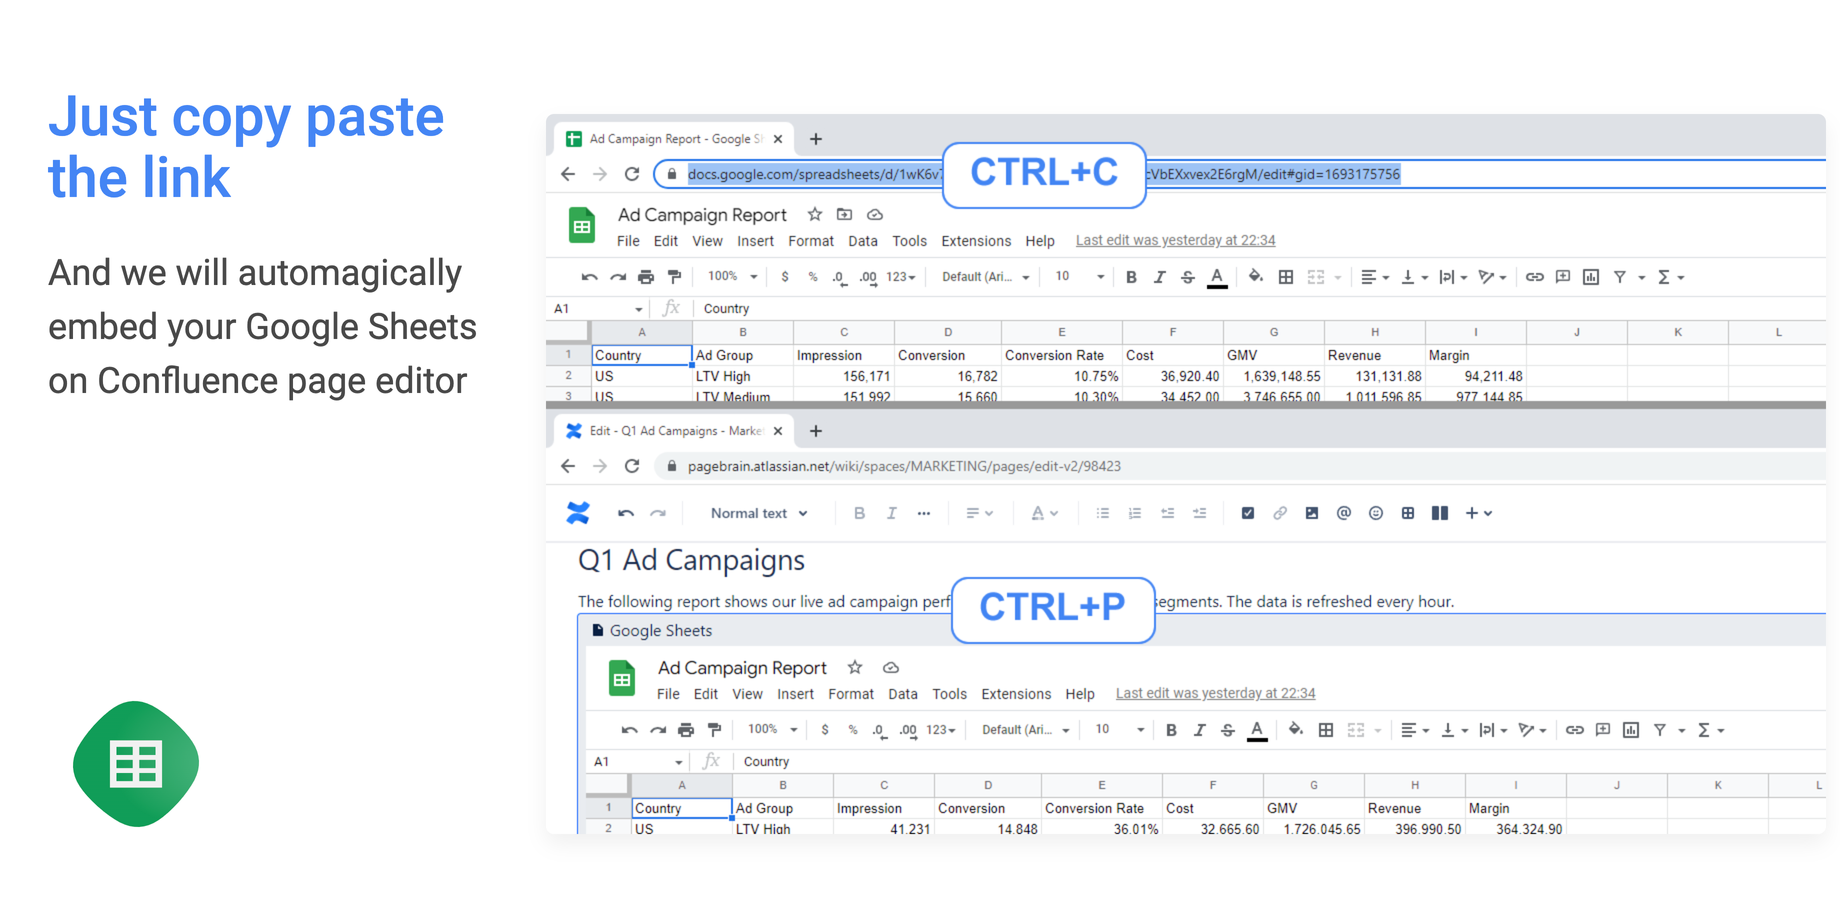Apply strikethrough in top Google Sheets toolbar
The width and height of the screenshot is (1840, 900).
pyautogui.click(x=1188, y=277)
